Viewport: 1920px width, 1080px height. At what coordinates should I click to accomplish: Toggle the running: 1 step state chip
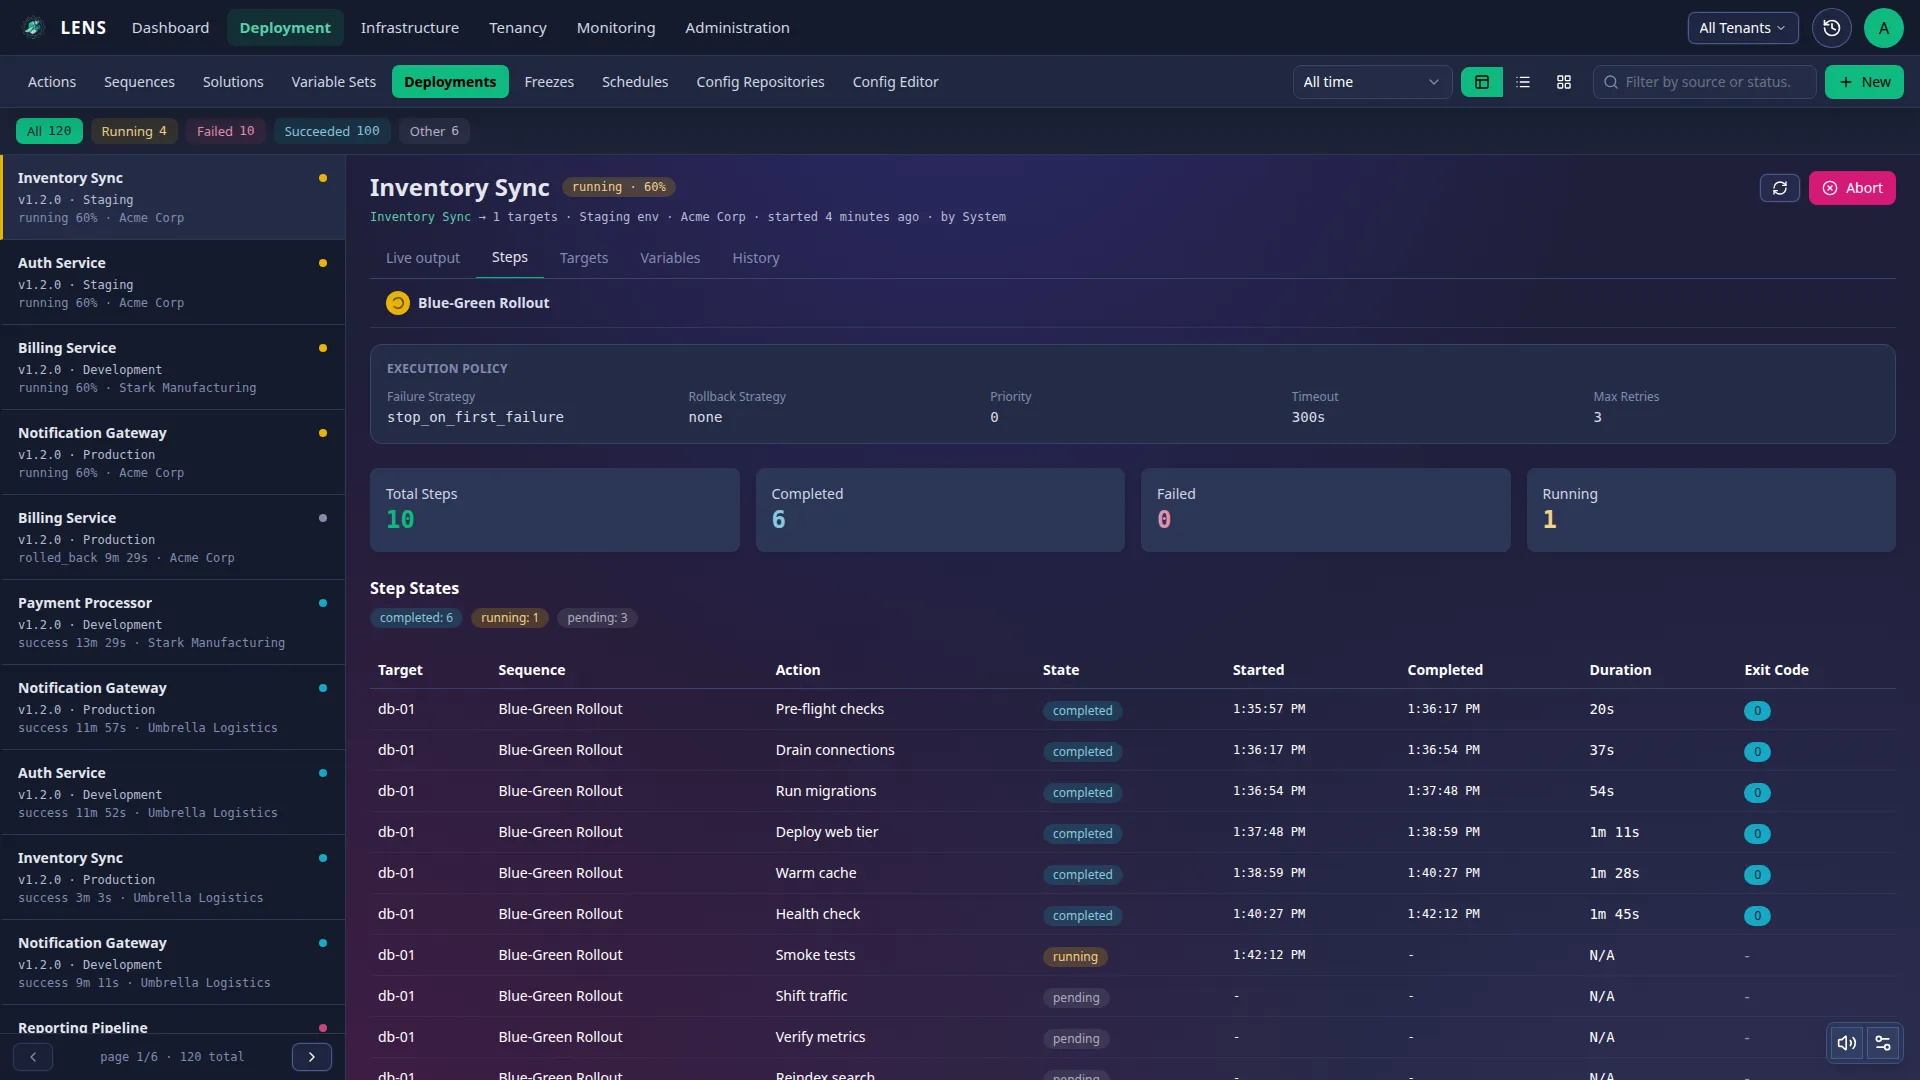[x=509, y=618]
